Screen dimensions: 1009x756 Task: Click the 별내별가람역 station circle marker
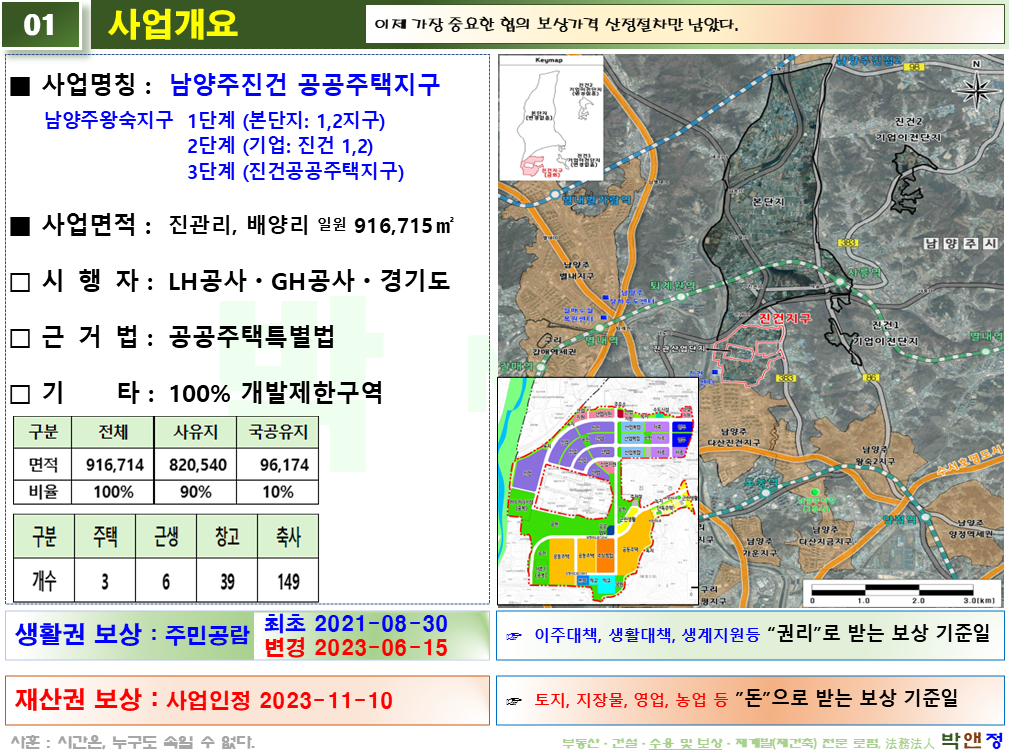click(x=555, y=194)
